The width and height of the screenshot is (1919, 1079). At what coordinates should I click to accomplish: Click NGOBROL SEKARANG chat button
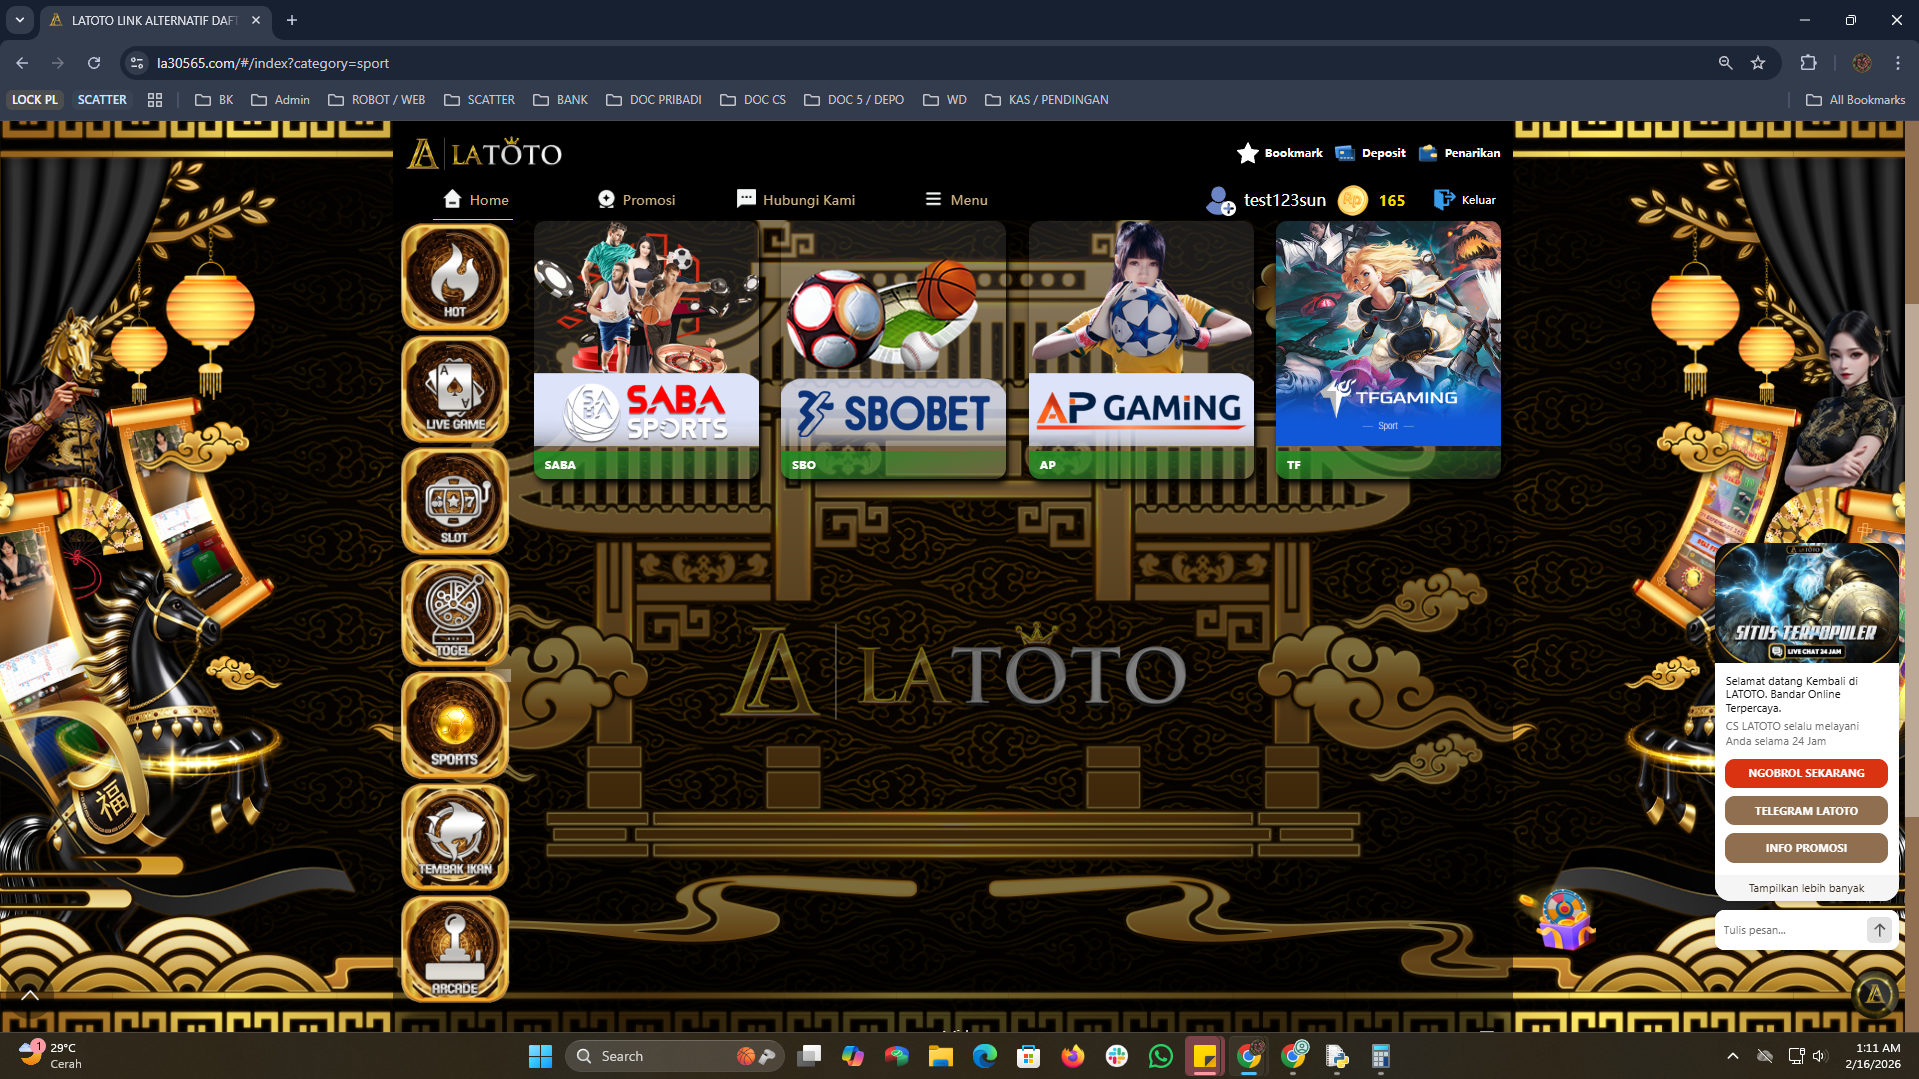pyautogui.click(x=1806, y=773)
